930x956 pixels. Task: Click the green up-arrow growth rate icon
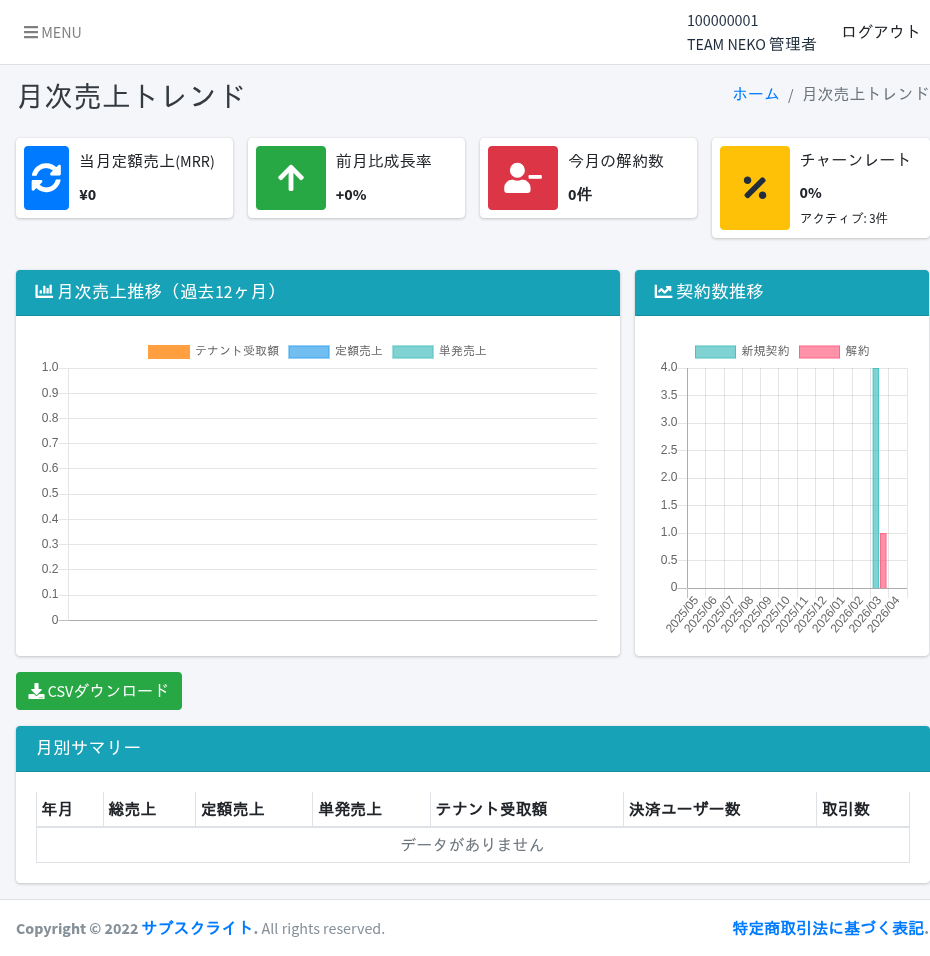tap(290, 177)
